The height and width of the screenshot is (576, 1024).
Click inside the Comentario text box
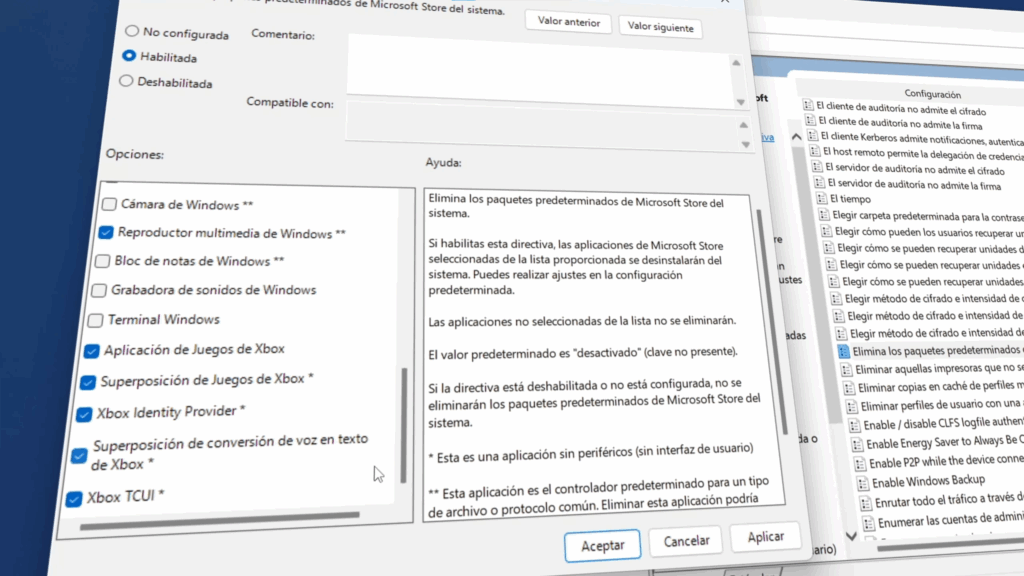click(538, 69)
